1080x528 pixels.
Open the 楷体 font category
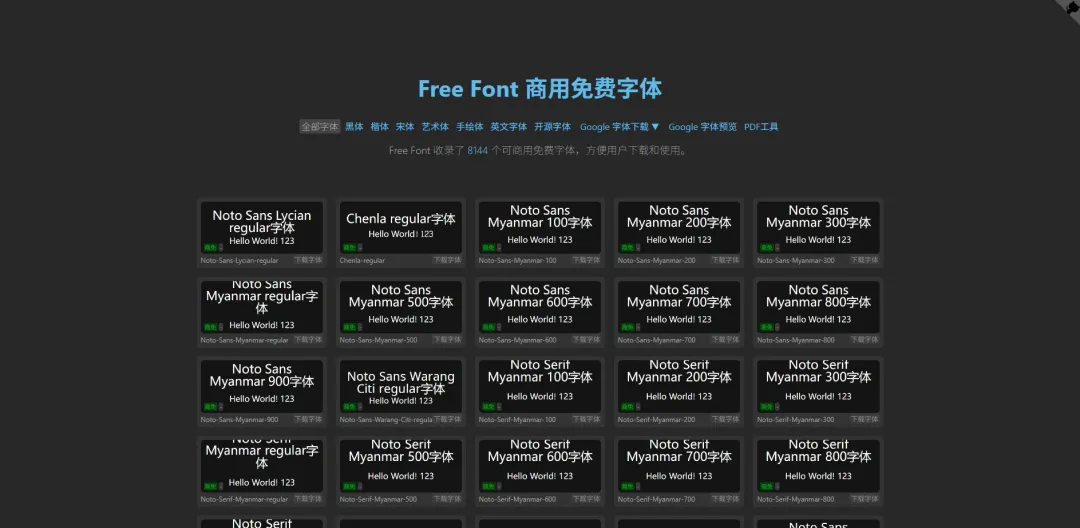[380, 127]
